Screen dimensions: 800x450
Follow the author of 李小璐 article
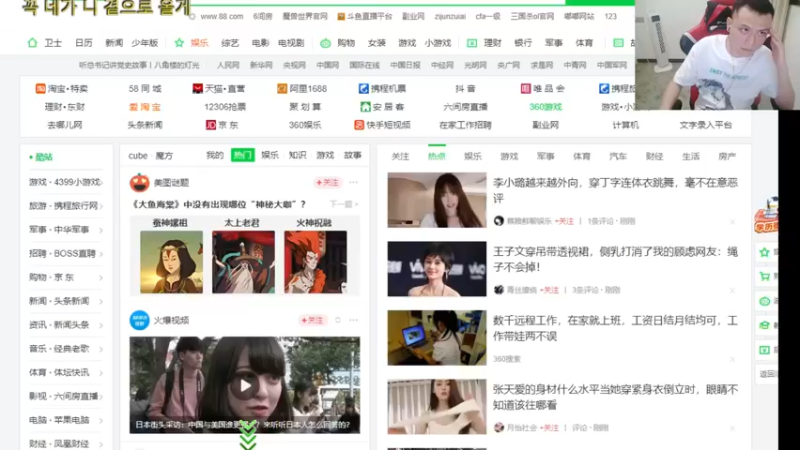564,221
